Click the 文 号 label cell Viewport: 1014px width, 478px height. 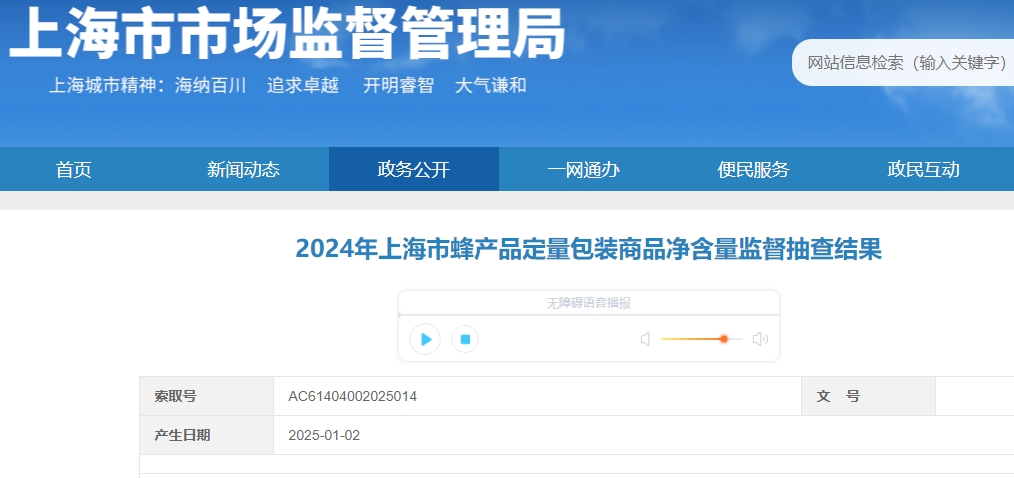point(868,397)
